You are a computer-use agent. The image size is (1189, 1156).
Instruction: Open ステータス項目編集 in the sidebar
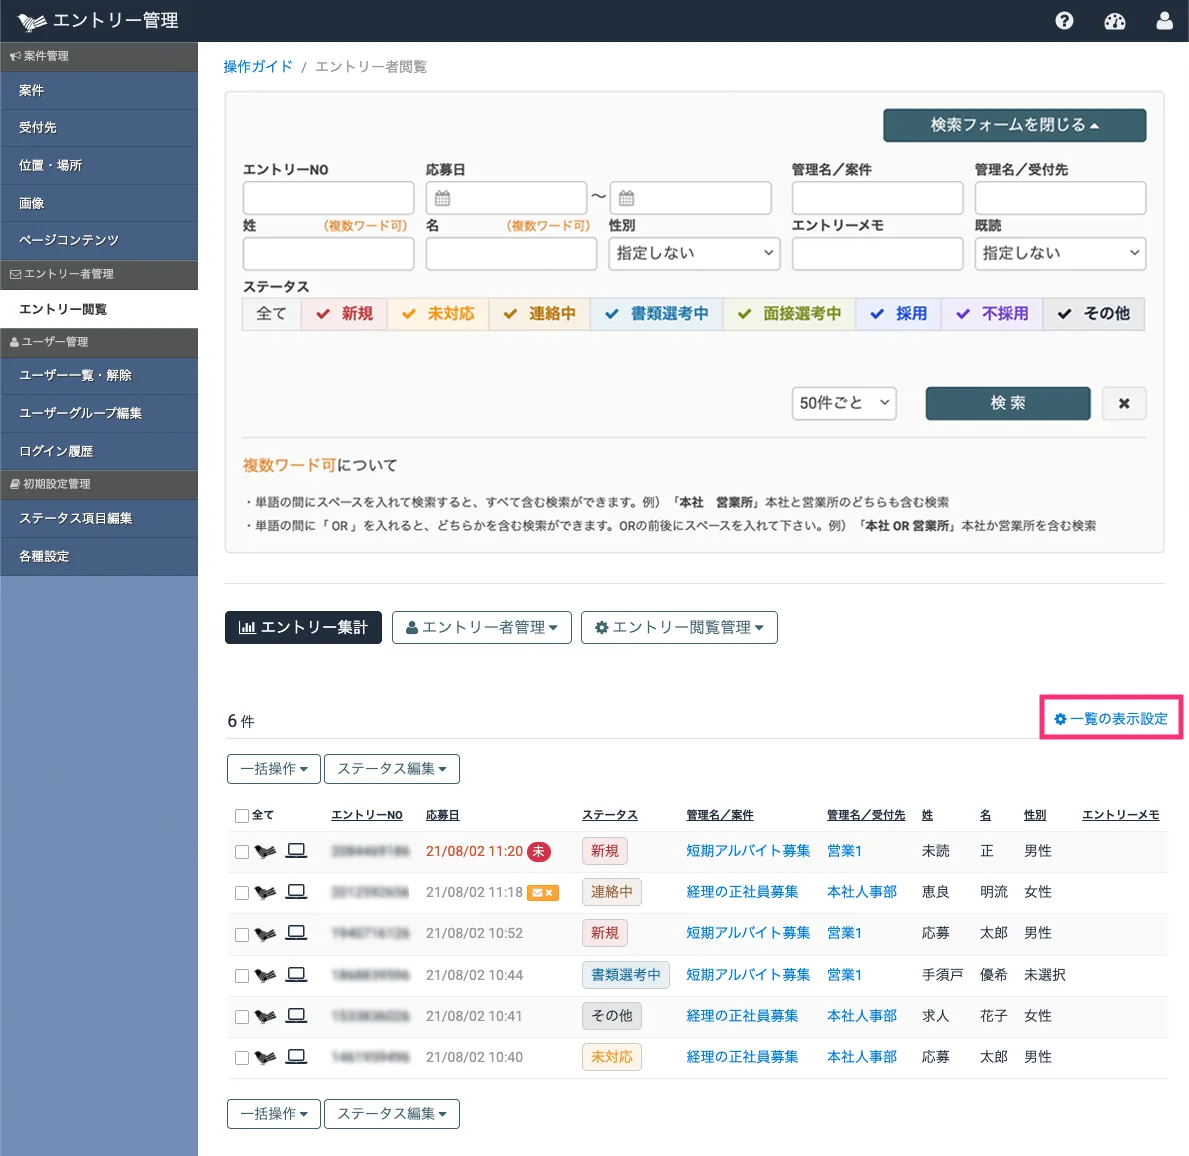(99, 519)
